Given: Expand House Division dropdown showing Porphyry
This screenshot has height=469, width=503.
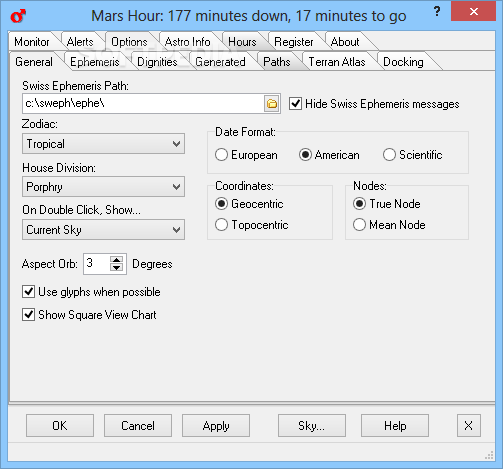Looking at the screenshot, I should tap(103, 187).
